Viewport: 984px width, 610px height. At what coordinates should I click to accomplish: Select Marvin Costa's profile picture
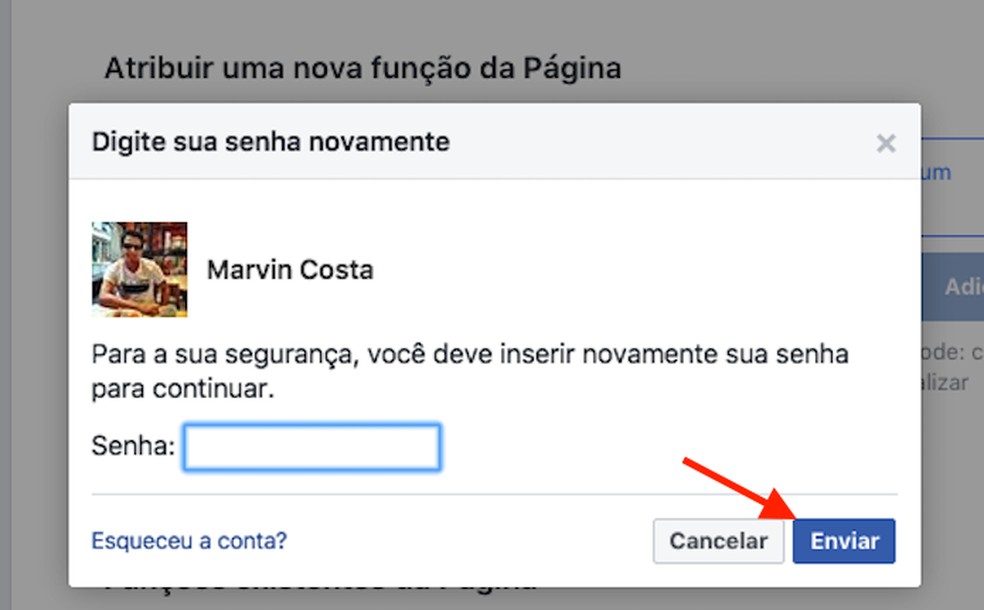click(140, 269)
